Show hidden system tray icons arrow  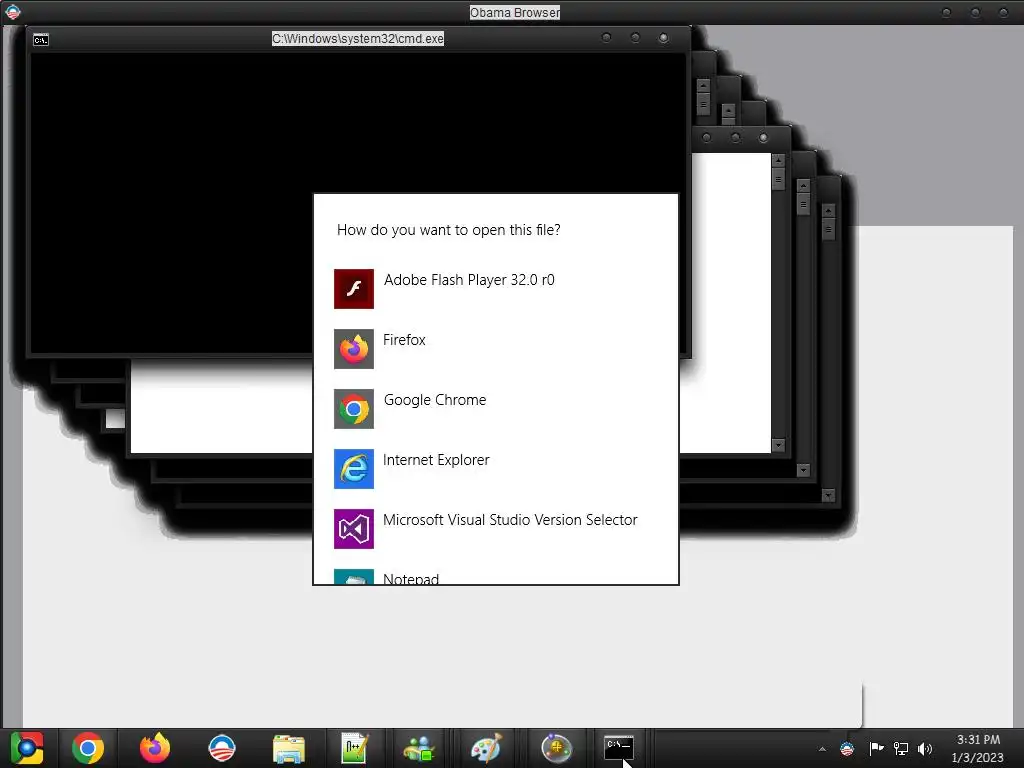[822, 749]
